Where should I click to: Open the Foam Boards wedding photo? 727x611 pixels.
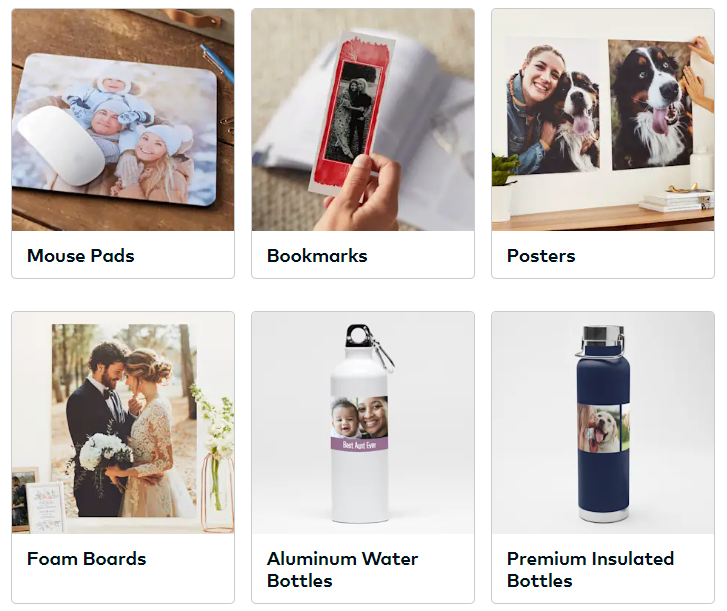123,422
